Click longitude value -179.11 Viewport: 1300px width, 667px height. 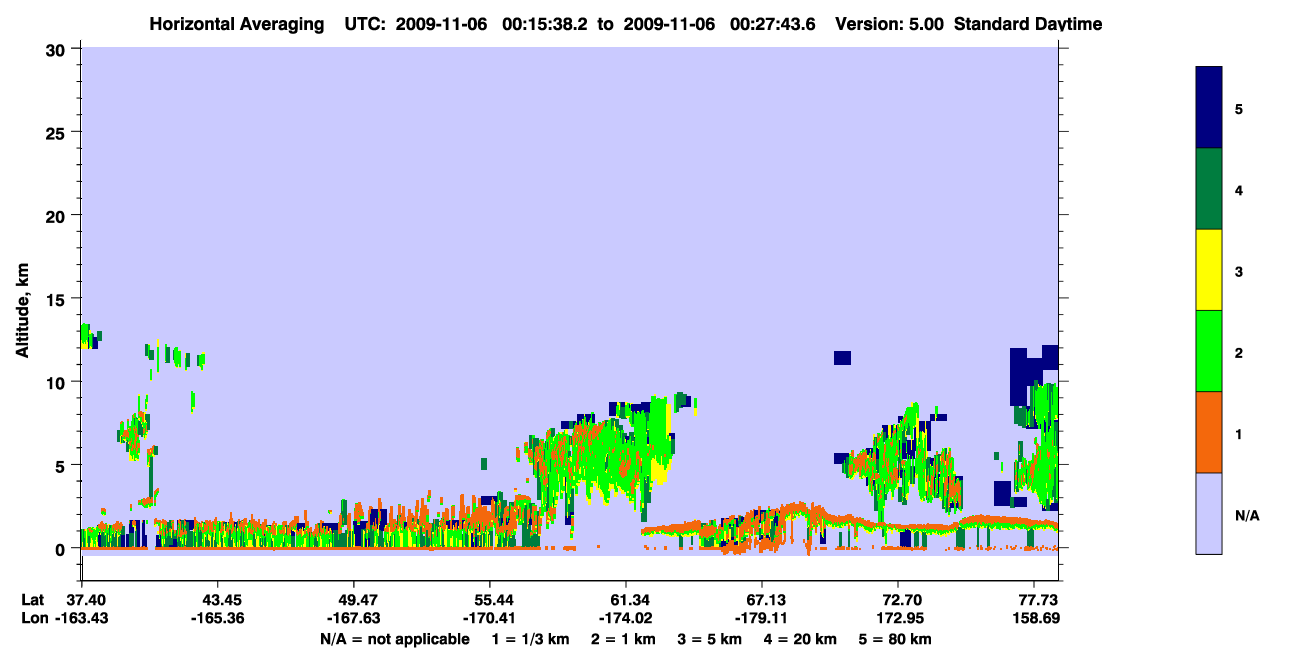point(762,618)
